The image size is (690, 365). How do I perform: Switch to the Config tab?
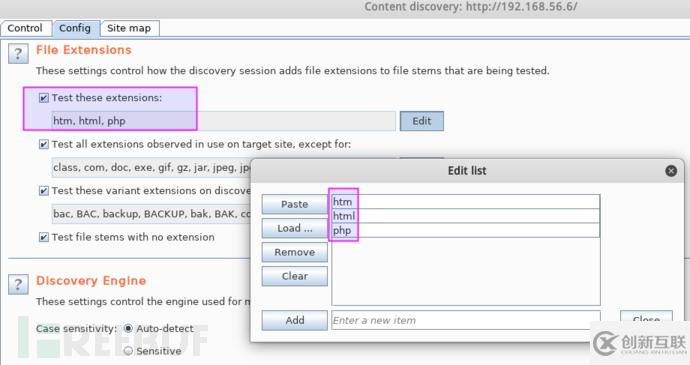(x=75, y=28)
